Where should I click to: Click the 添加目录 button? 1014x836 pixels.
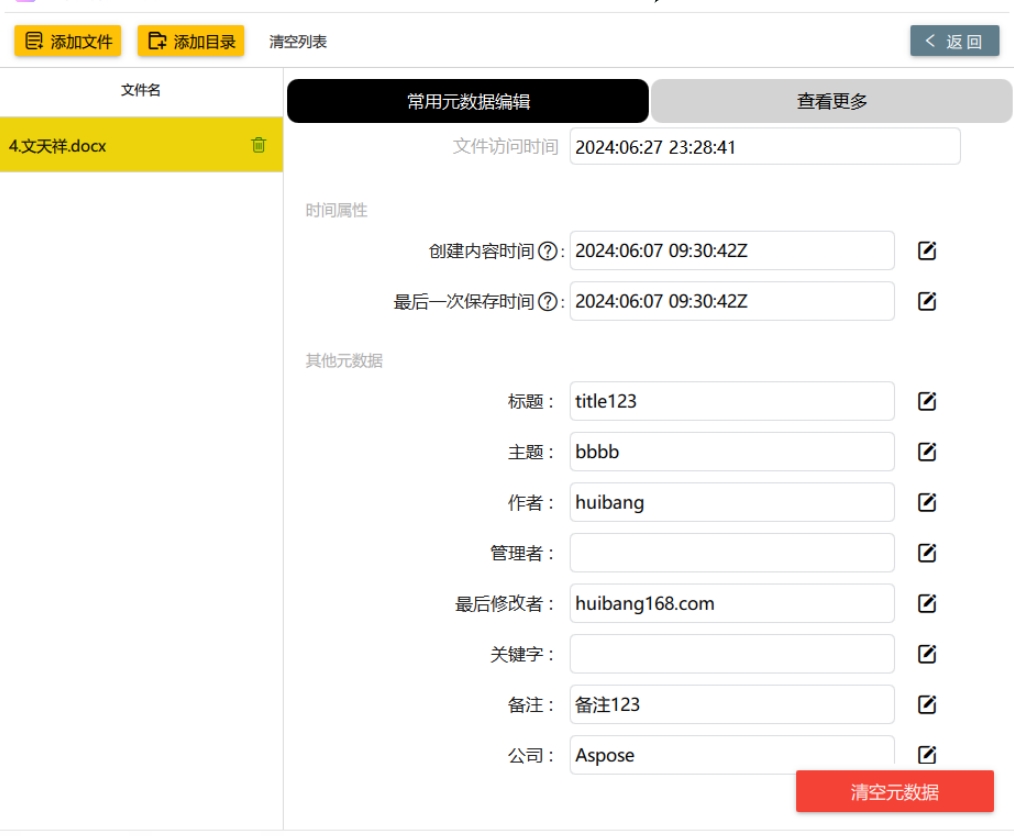191,41
